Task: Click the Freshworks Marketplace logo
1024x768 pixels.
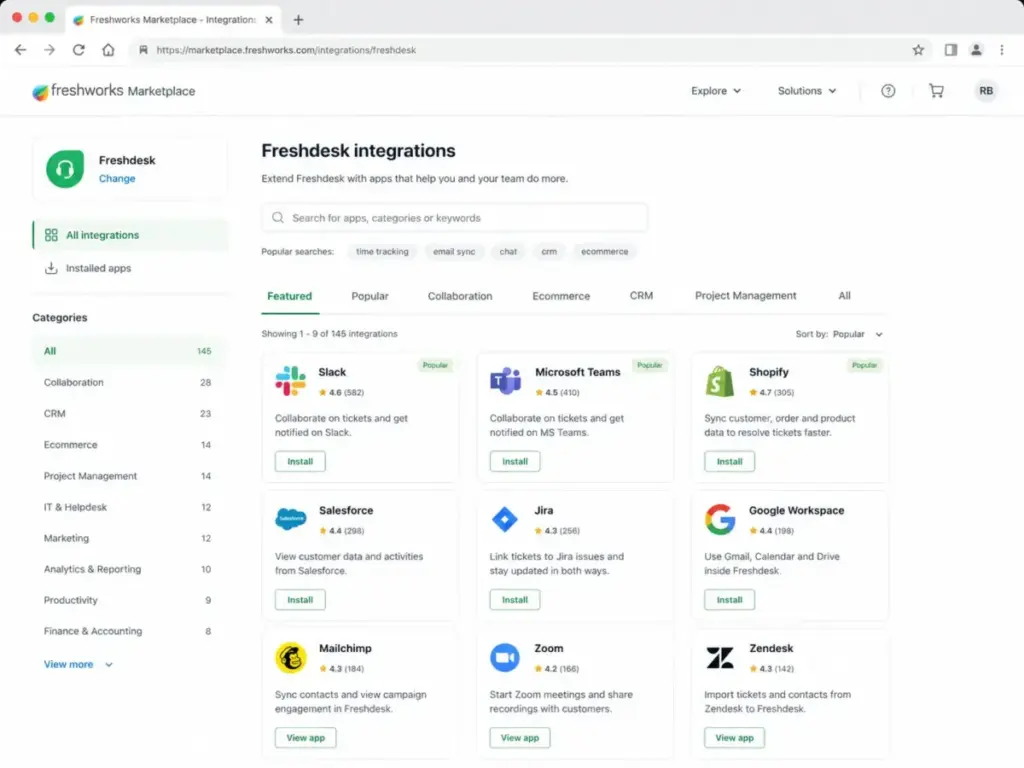Action: (114, 91)
